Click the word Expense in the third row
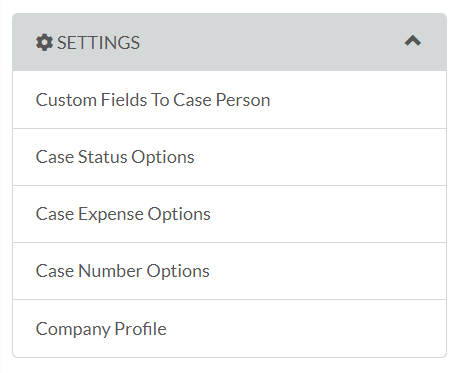 [x=111, y=214]
